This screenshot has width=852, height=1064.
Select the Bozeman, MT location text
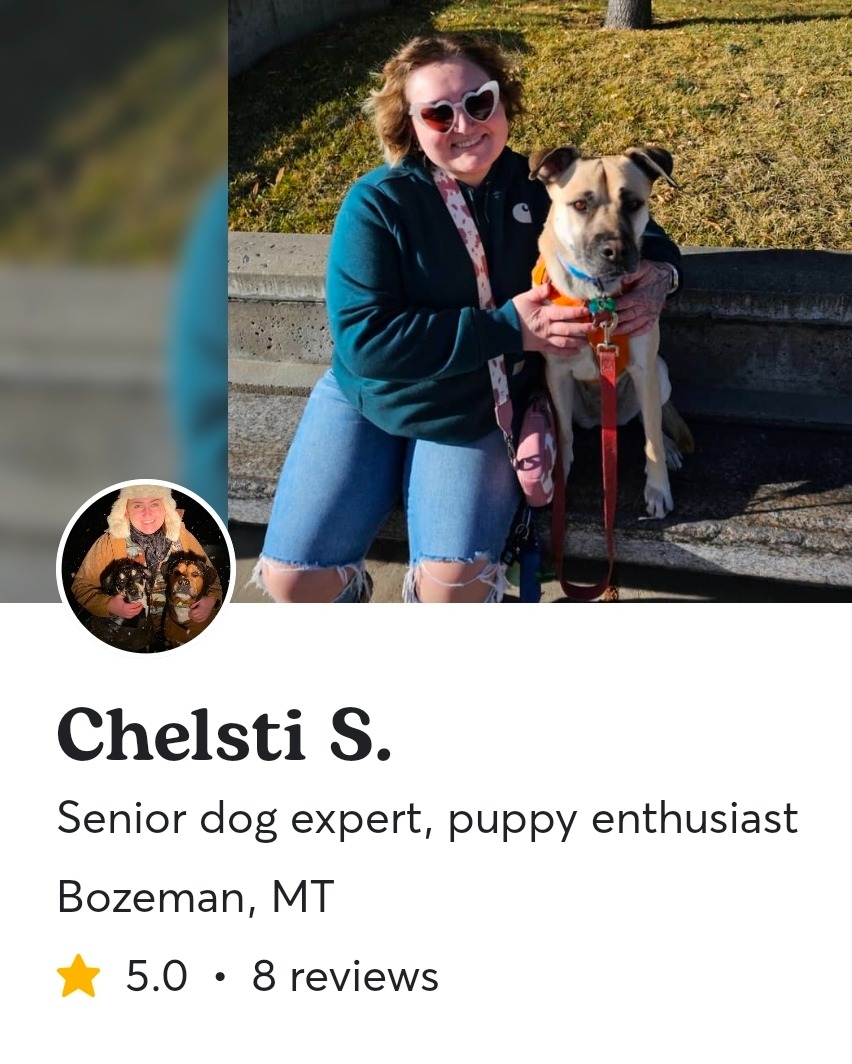click(x=196, y=897)
